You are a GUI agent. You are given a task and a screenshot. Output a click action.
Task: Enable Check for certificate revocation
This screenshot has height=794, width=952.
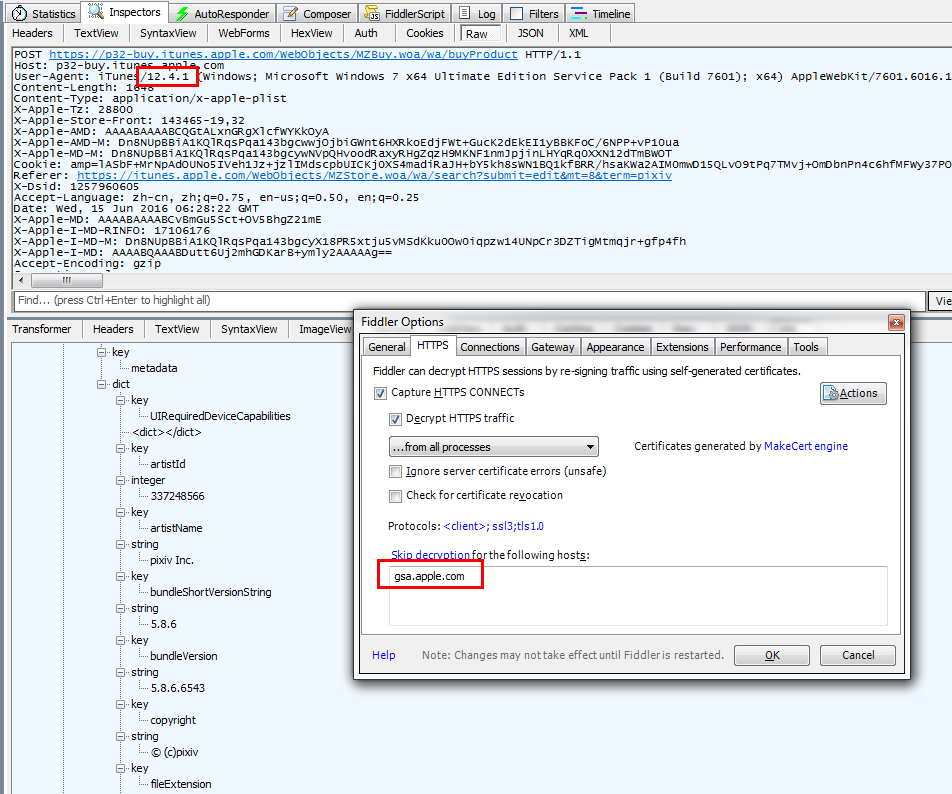(395, 496)
